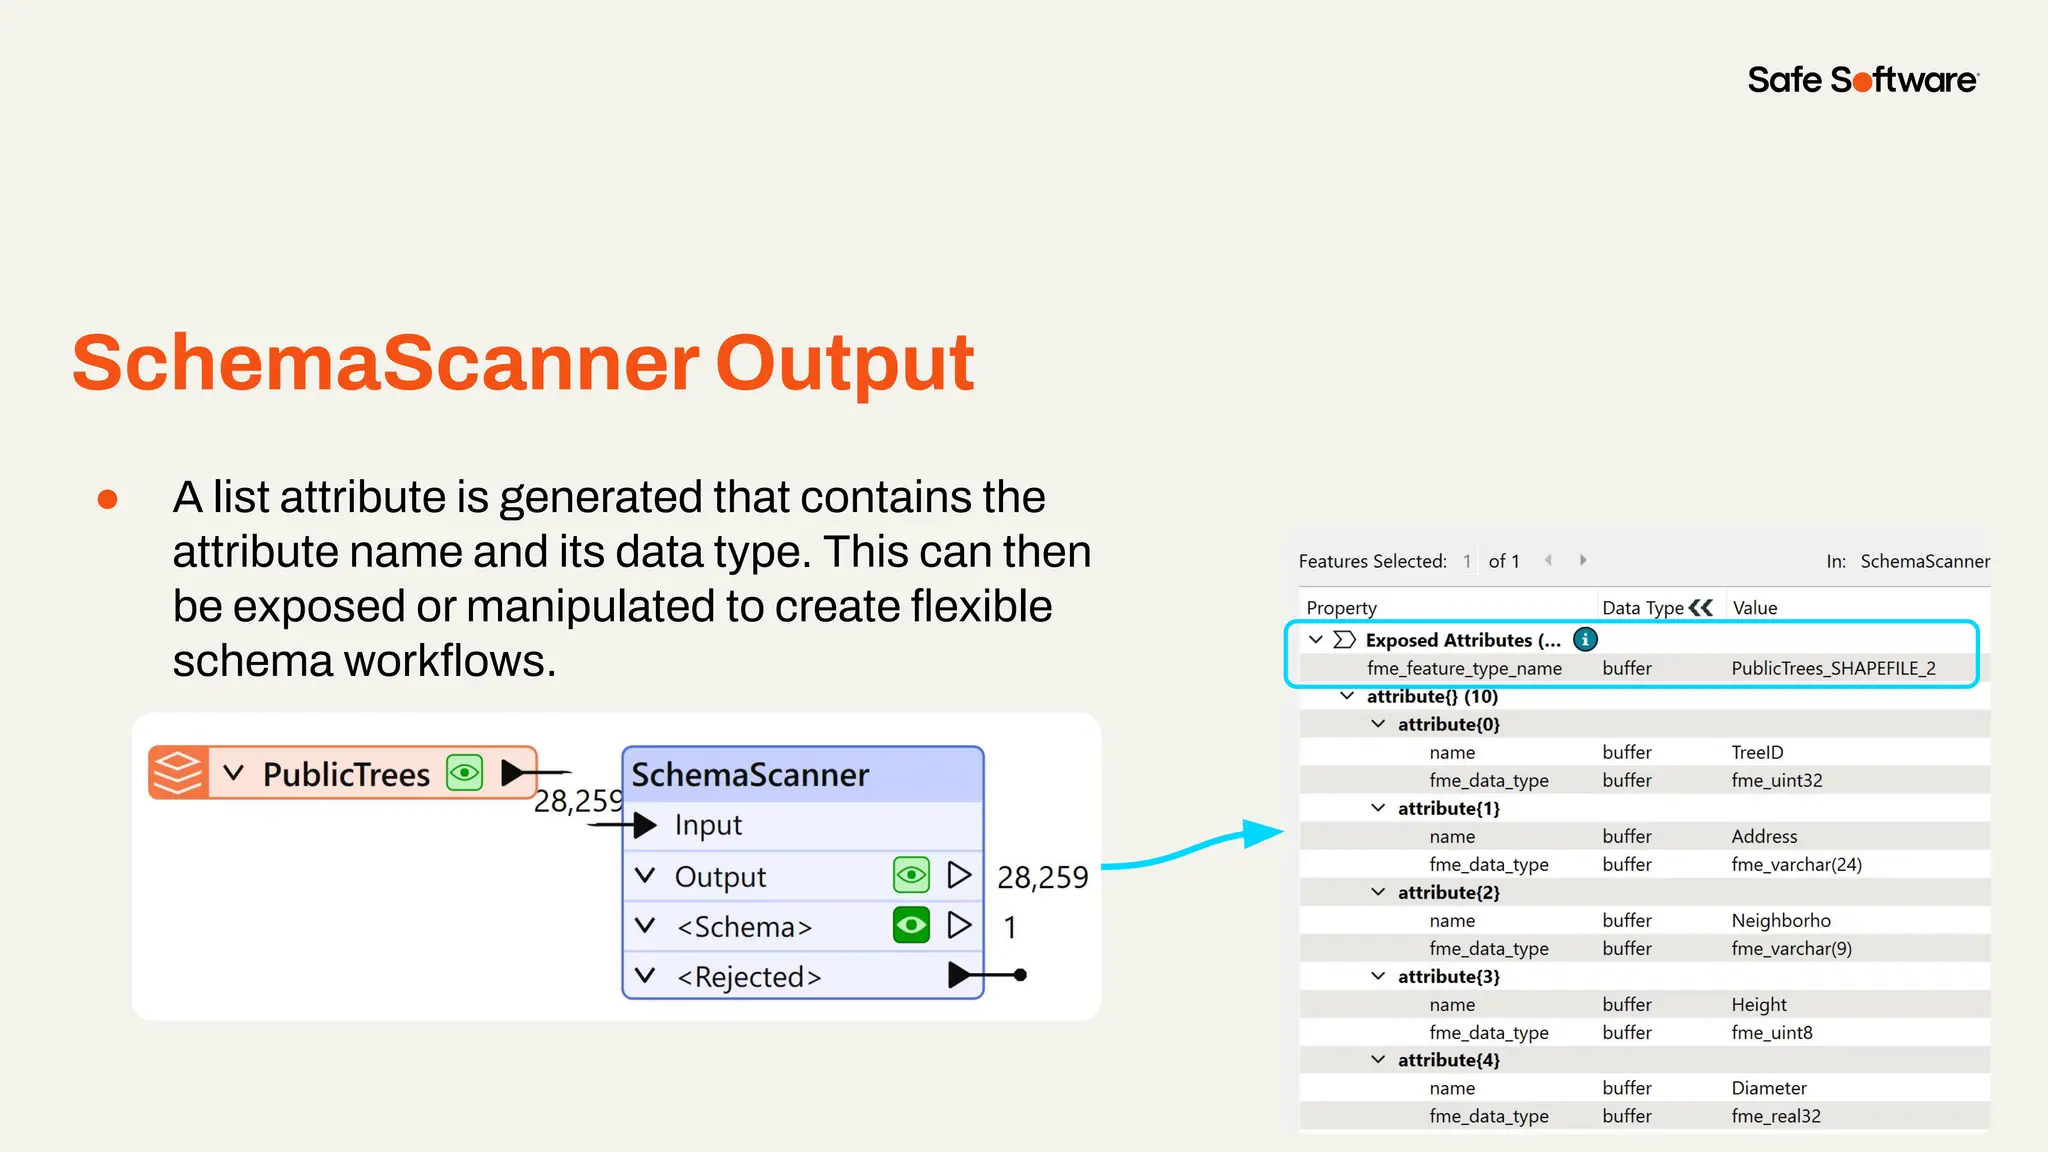Select fme_data_type row under attribute{1}
Image resolution: width=2048 pixels, height=1152 pixels.
click(x=1644, y=864)
